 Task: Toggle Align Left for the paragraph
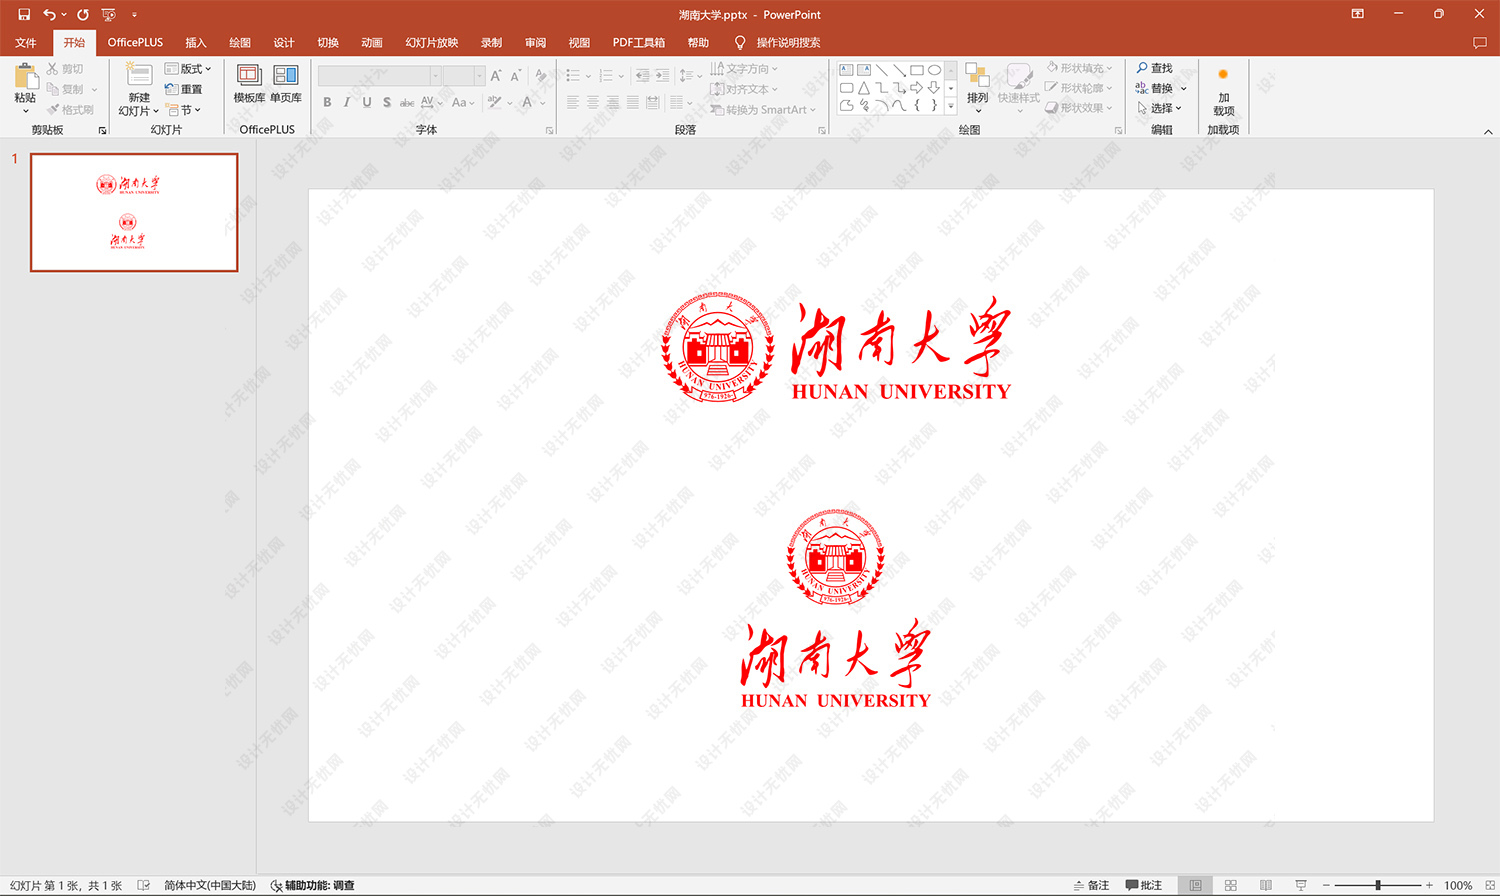[x=573, y=102]
